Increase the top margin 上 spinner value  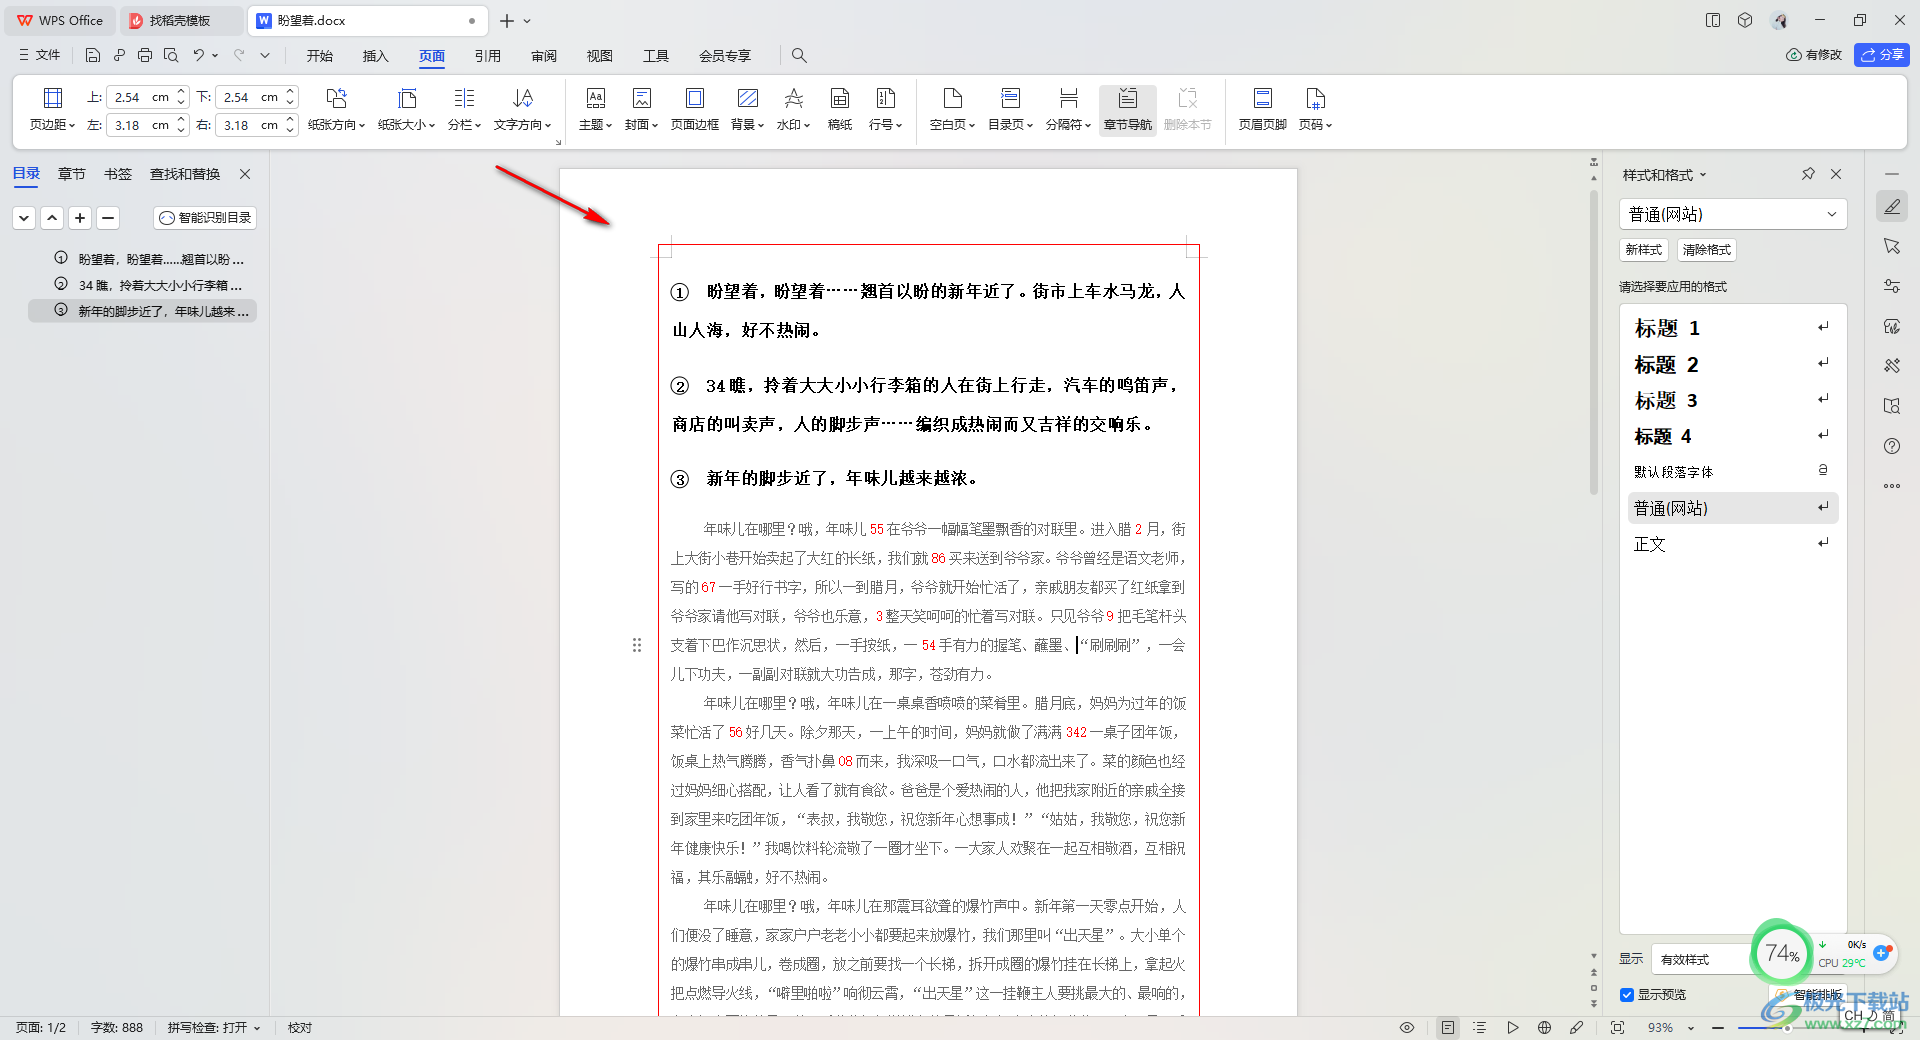point(181,92)
